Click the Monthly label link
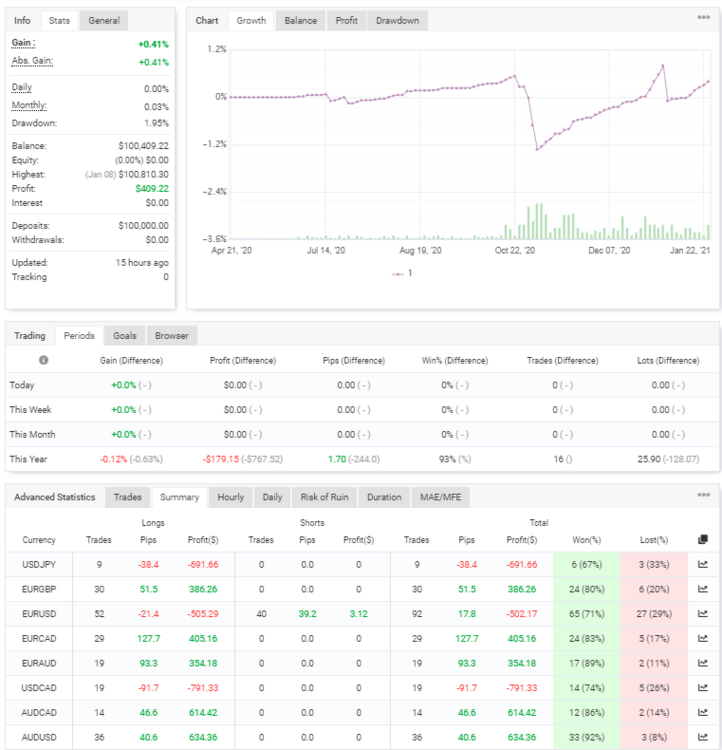Screen dimensions: 722x750 tap(29, 105)
